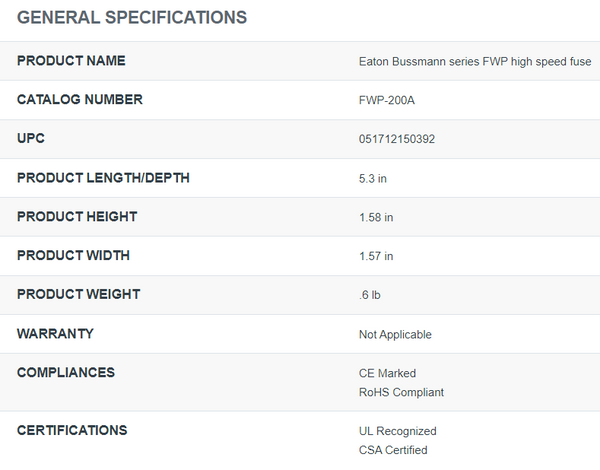Image resolution: width=600 pixels, height=470 pixels.
Task: Select the CE Marked compliance entry
Action: pos(387,373)
